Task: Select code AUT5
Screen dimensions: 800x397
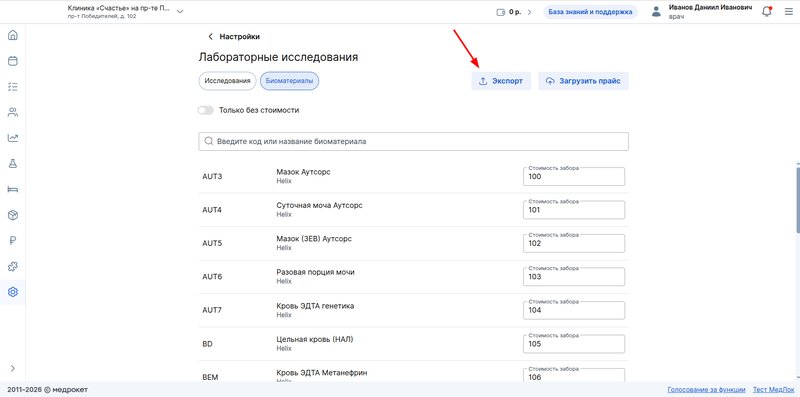Action: [x=212, y=243]
